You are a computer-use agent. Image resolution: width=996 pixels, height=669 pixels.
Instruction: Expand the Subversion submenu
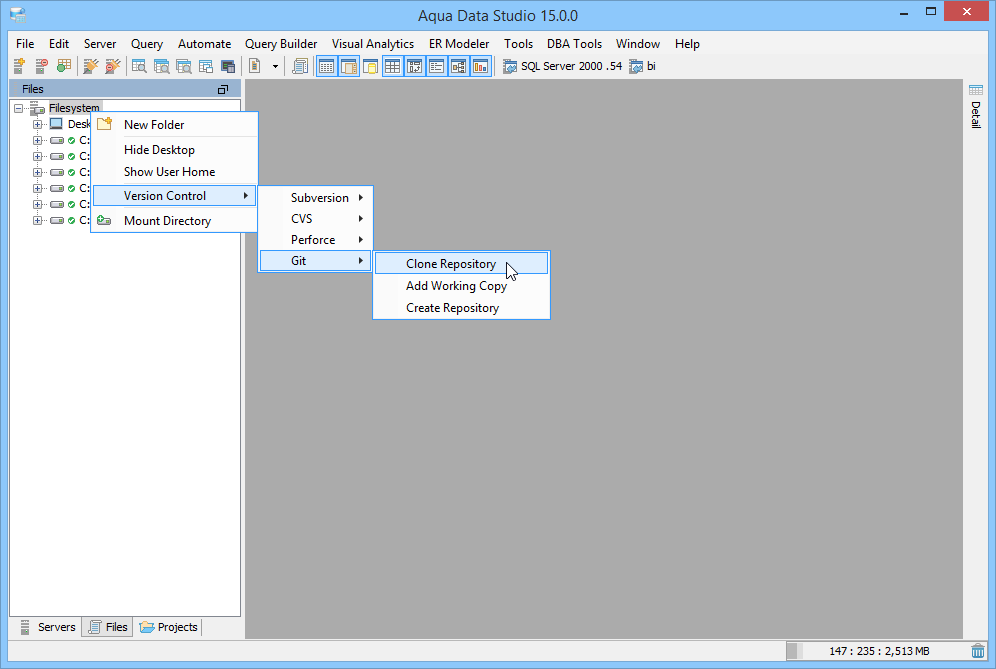click(315, 198)
